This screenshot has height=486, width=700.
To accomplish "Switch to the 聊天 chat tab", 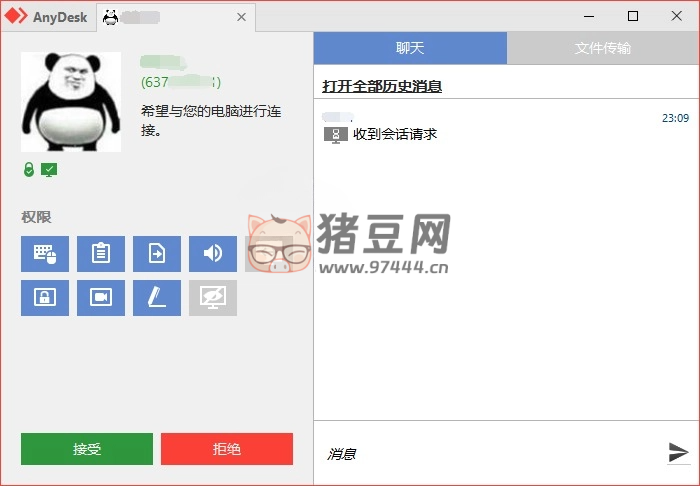I will pyautogui.click(x=410, y=48).
